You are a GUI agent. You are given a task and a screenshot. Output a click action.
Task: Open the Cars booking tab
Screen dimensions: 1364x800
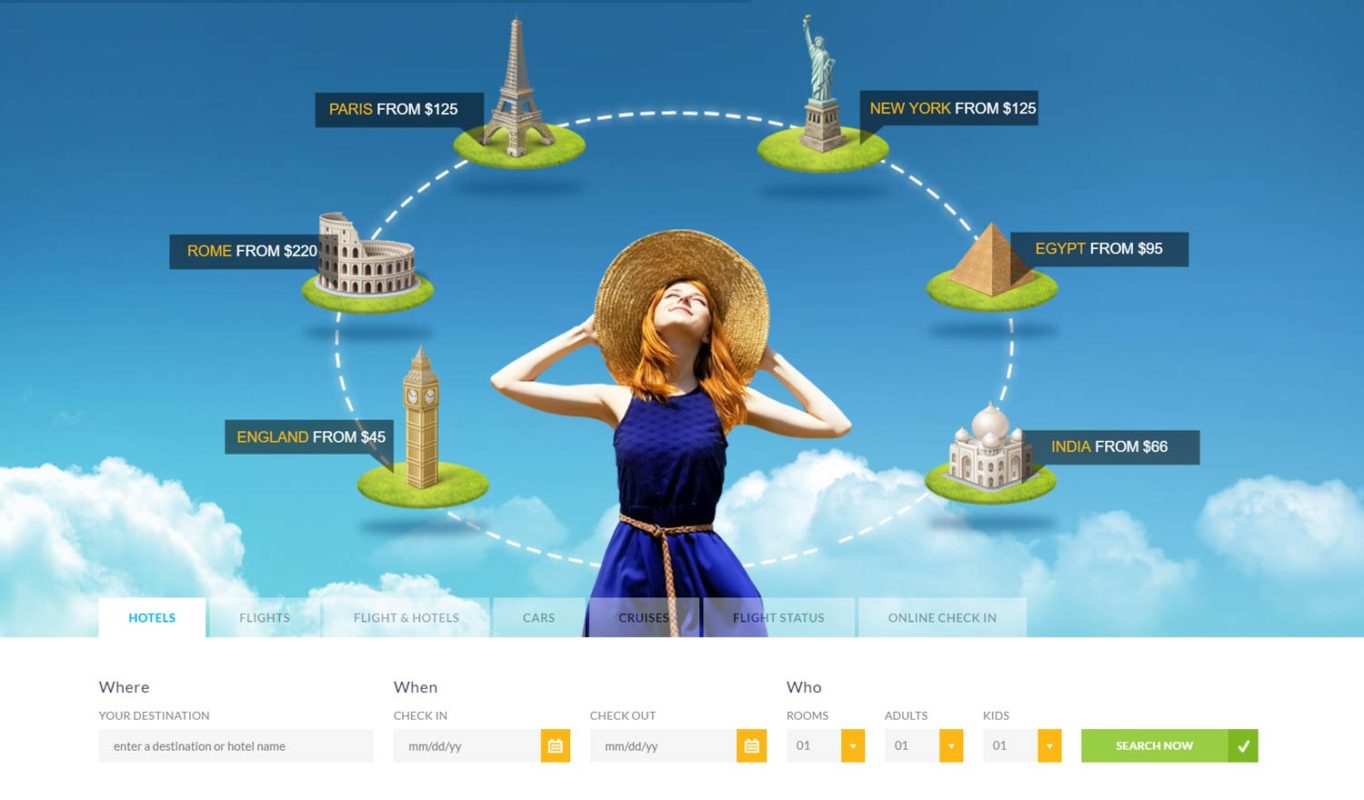538,617
